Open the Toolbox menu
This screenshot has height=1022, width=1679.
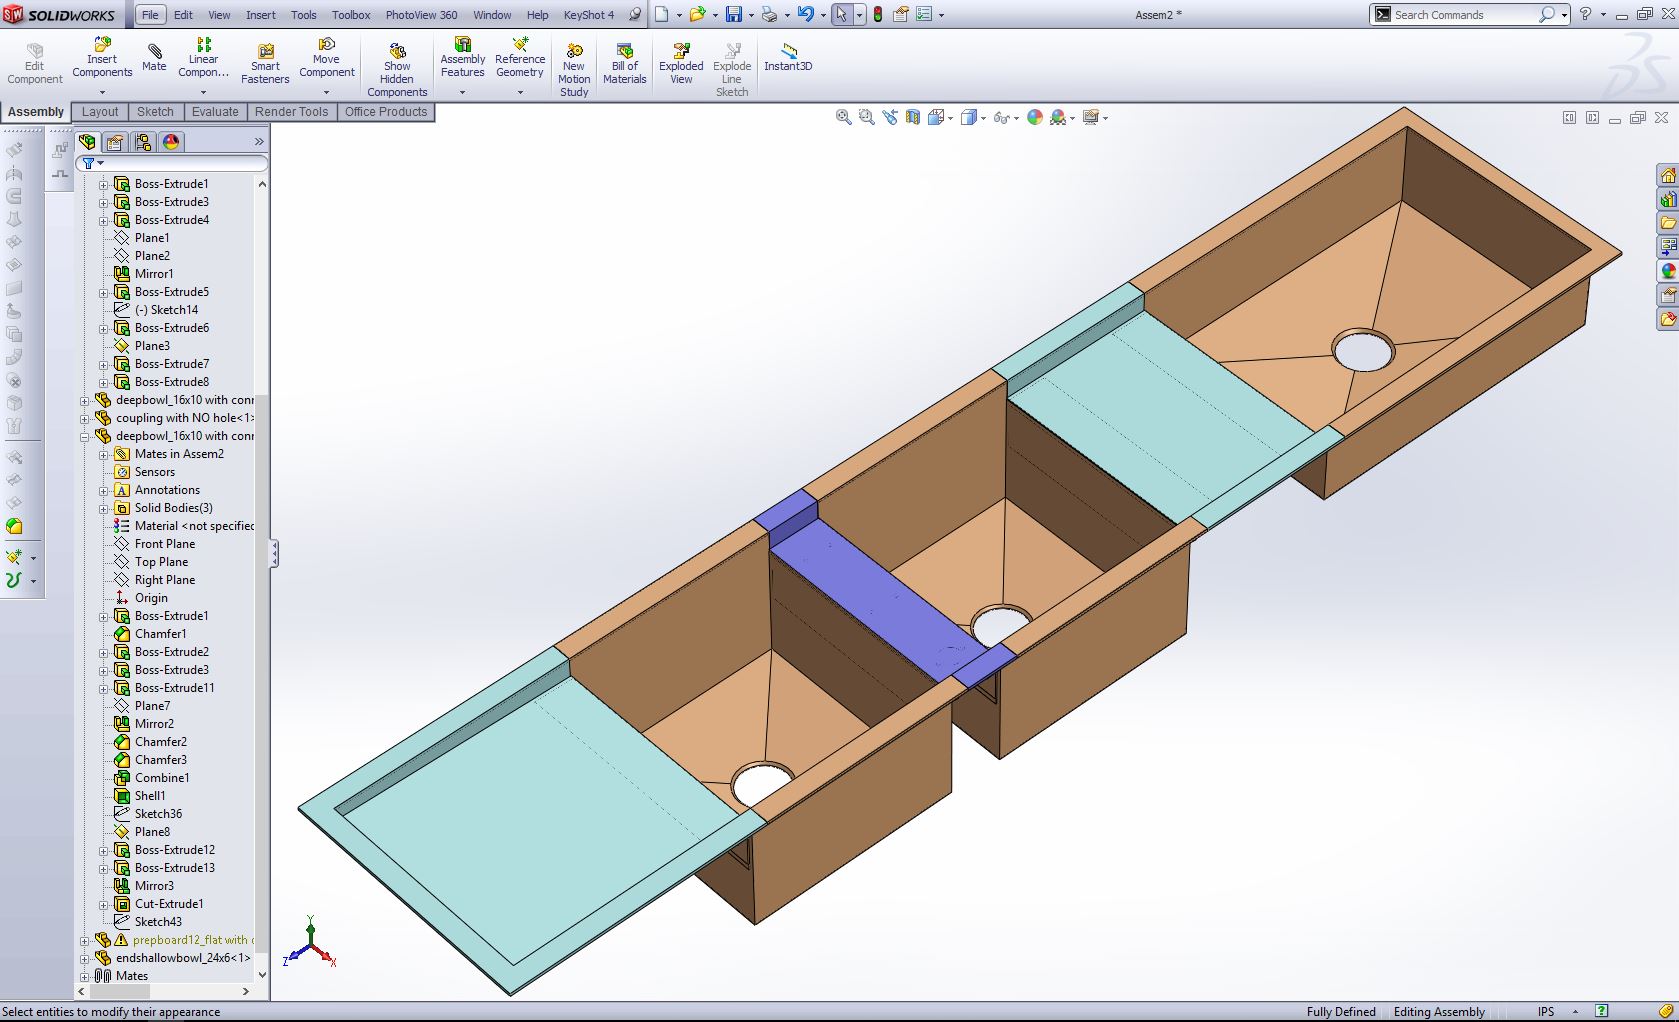point(351,15)
